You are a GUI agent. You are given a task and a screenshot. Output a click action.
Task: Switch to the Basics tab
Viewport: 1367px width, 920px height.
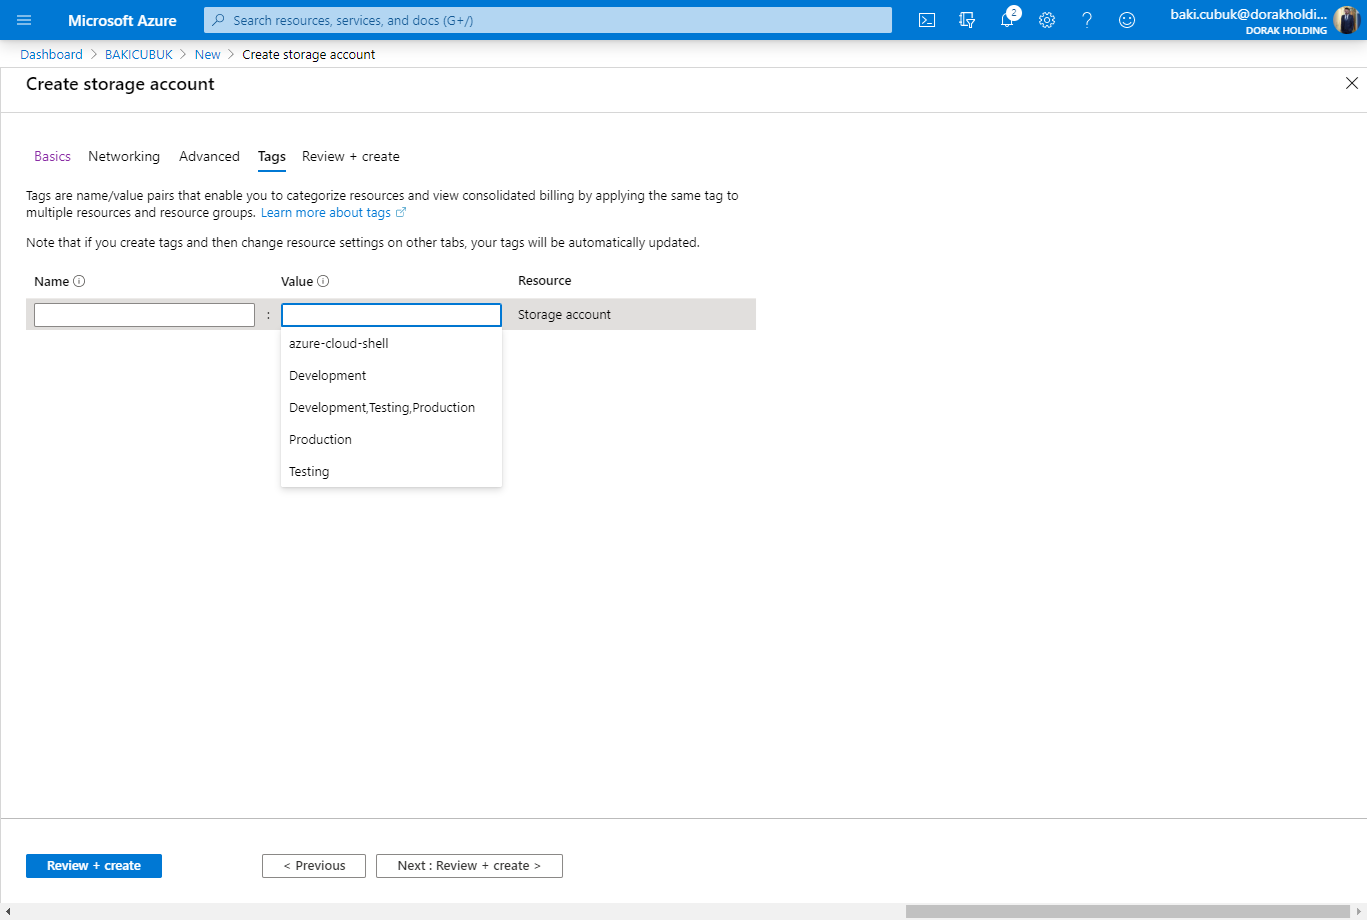52,156
